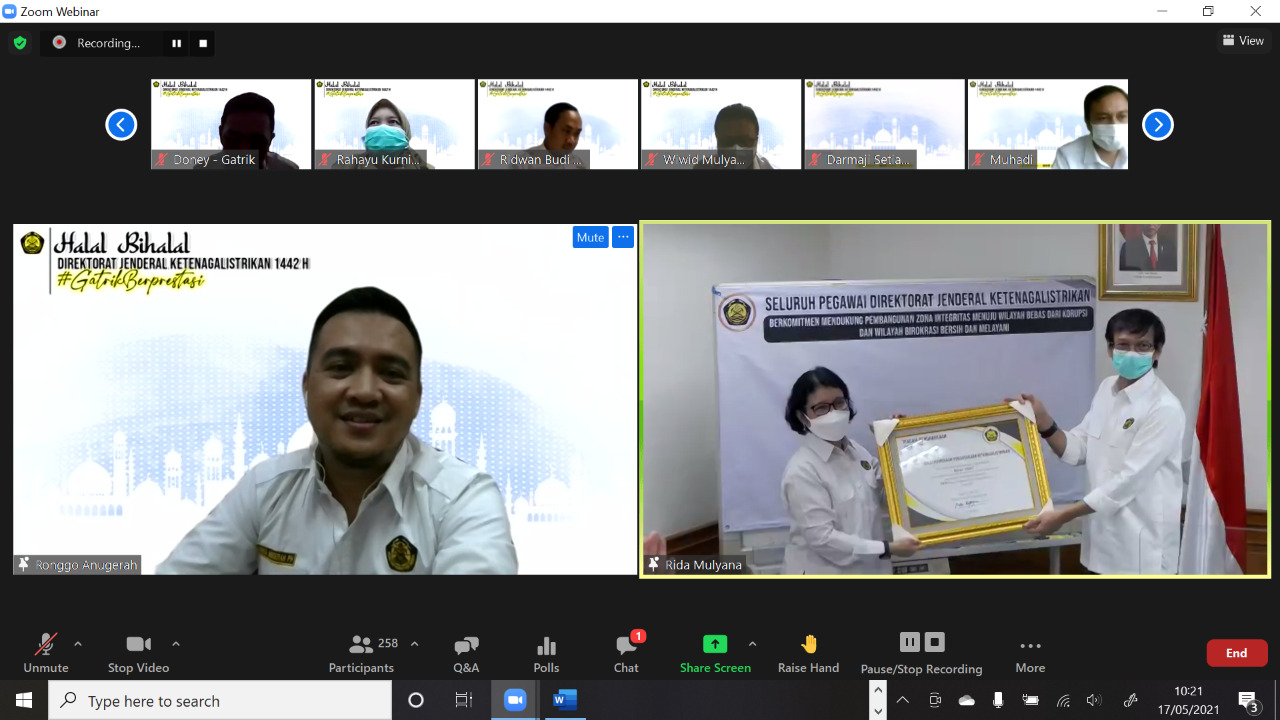Screen dimensions: 1280x720
Task: End the webinar
Action: 1236,651
